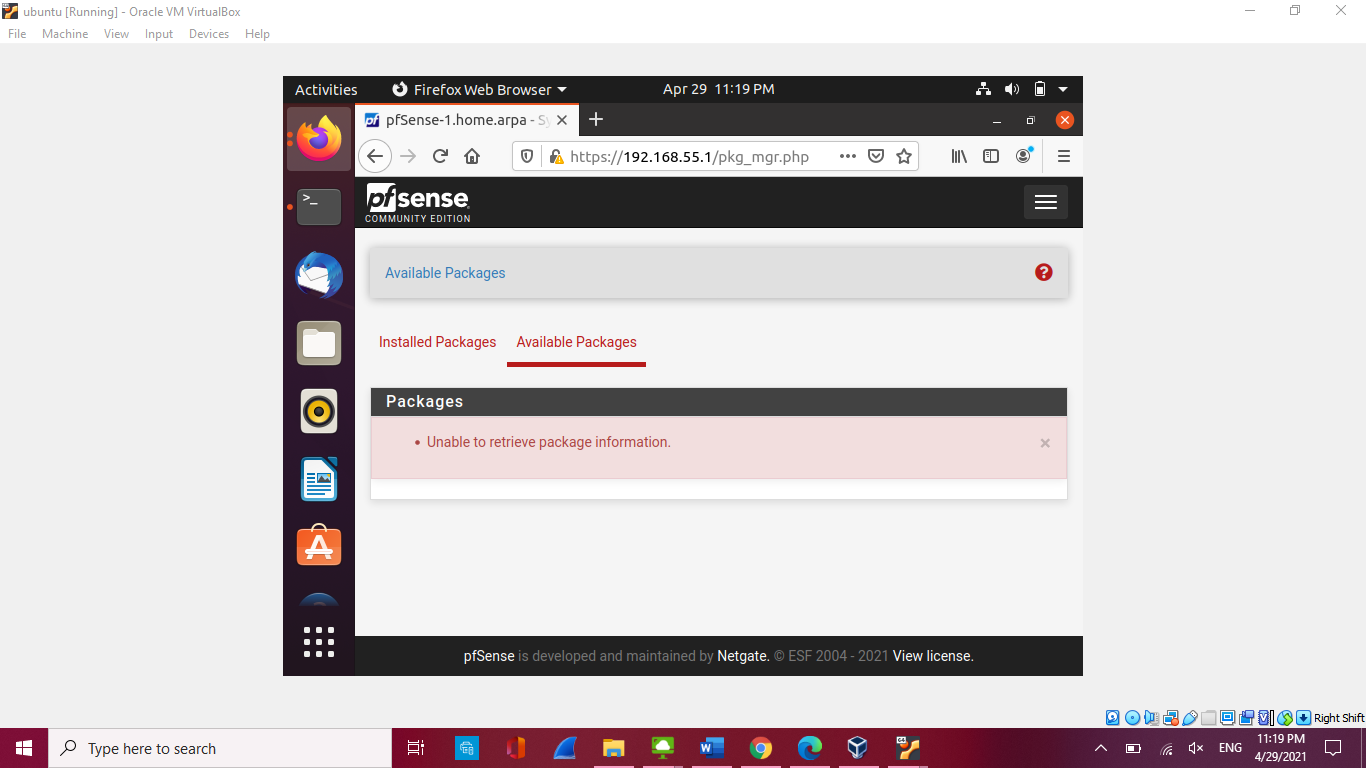The height and width of the screenshot is (768, 1366).
Task: Select the Available Packages tab
Action: (576, 342)
